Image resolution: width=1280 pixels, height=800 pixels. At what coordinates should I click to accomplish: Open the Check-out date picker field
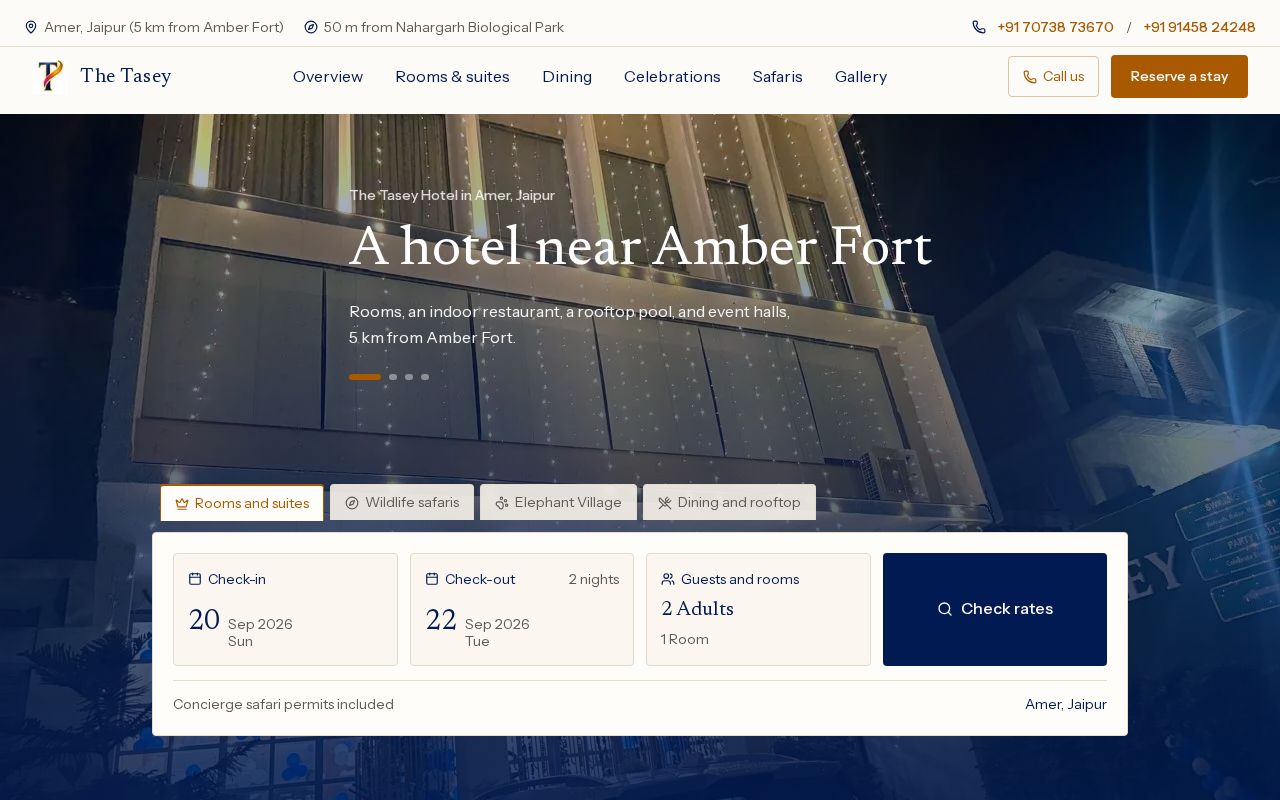point(522,609)
